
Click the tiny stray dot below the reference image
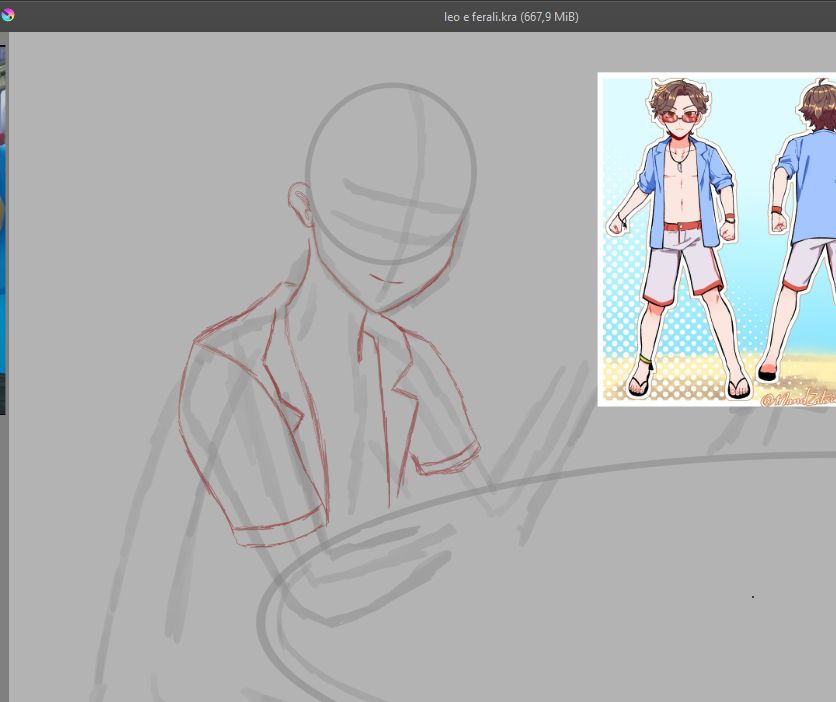[753, 597]
